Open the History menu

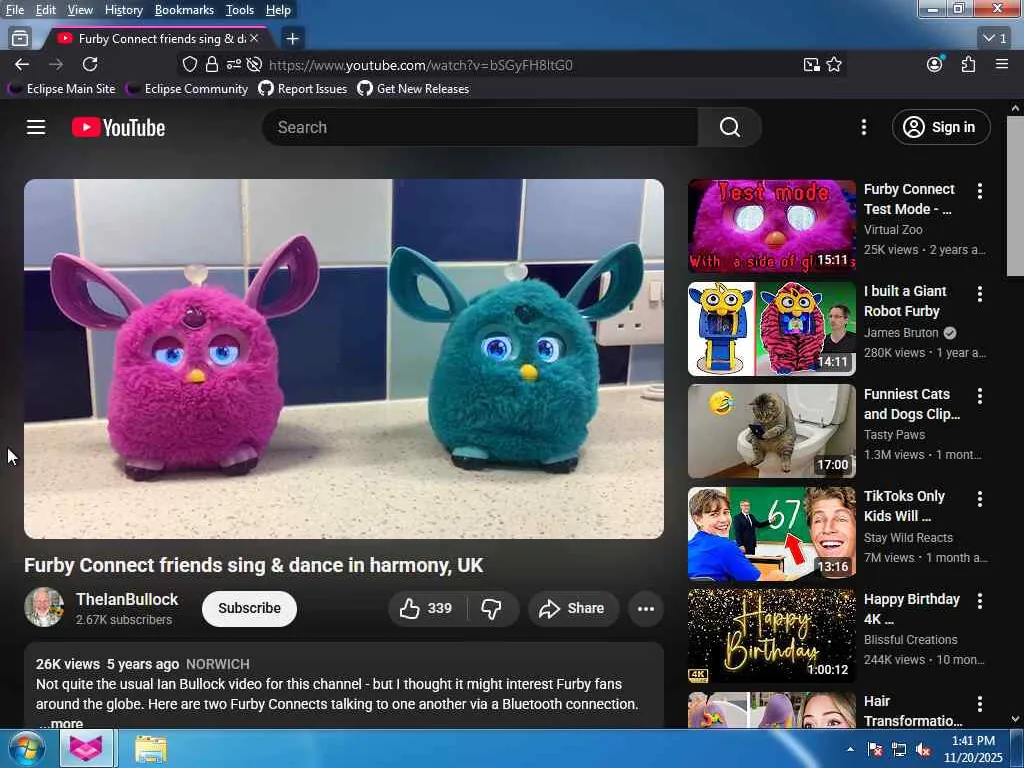(123, 10)
